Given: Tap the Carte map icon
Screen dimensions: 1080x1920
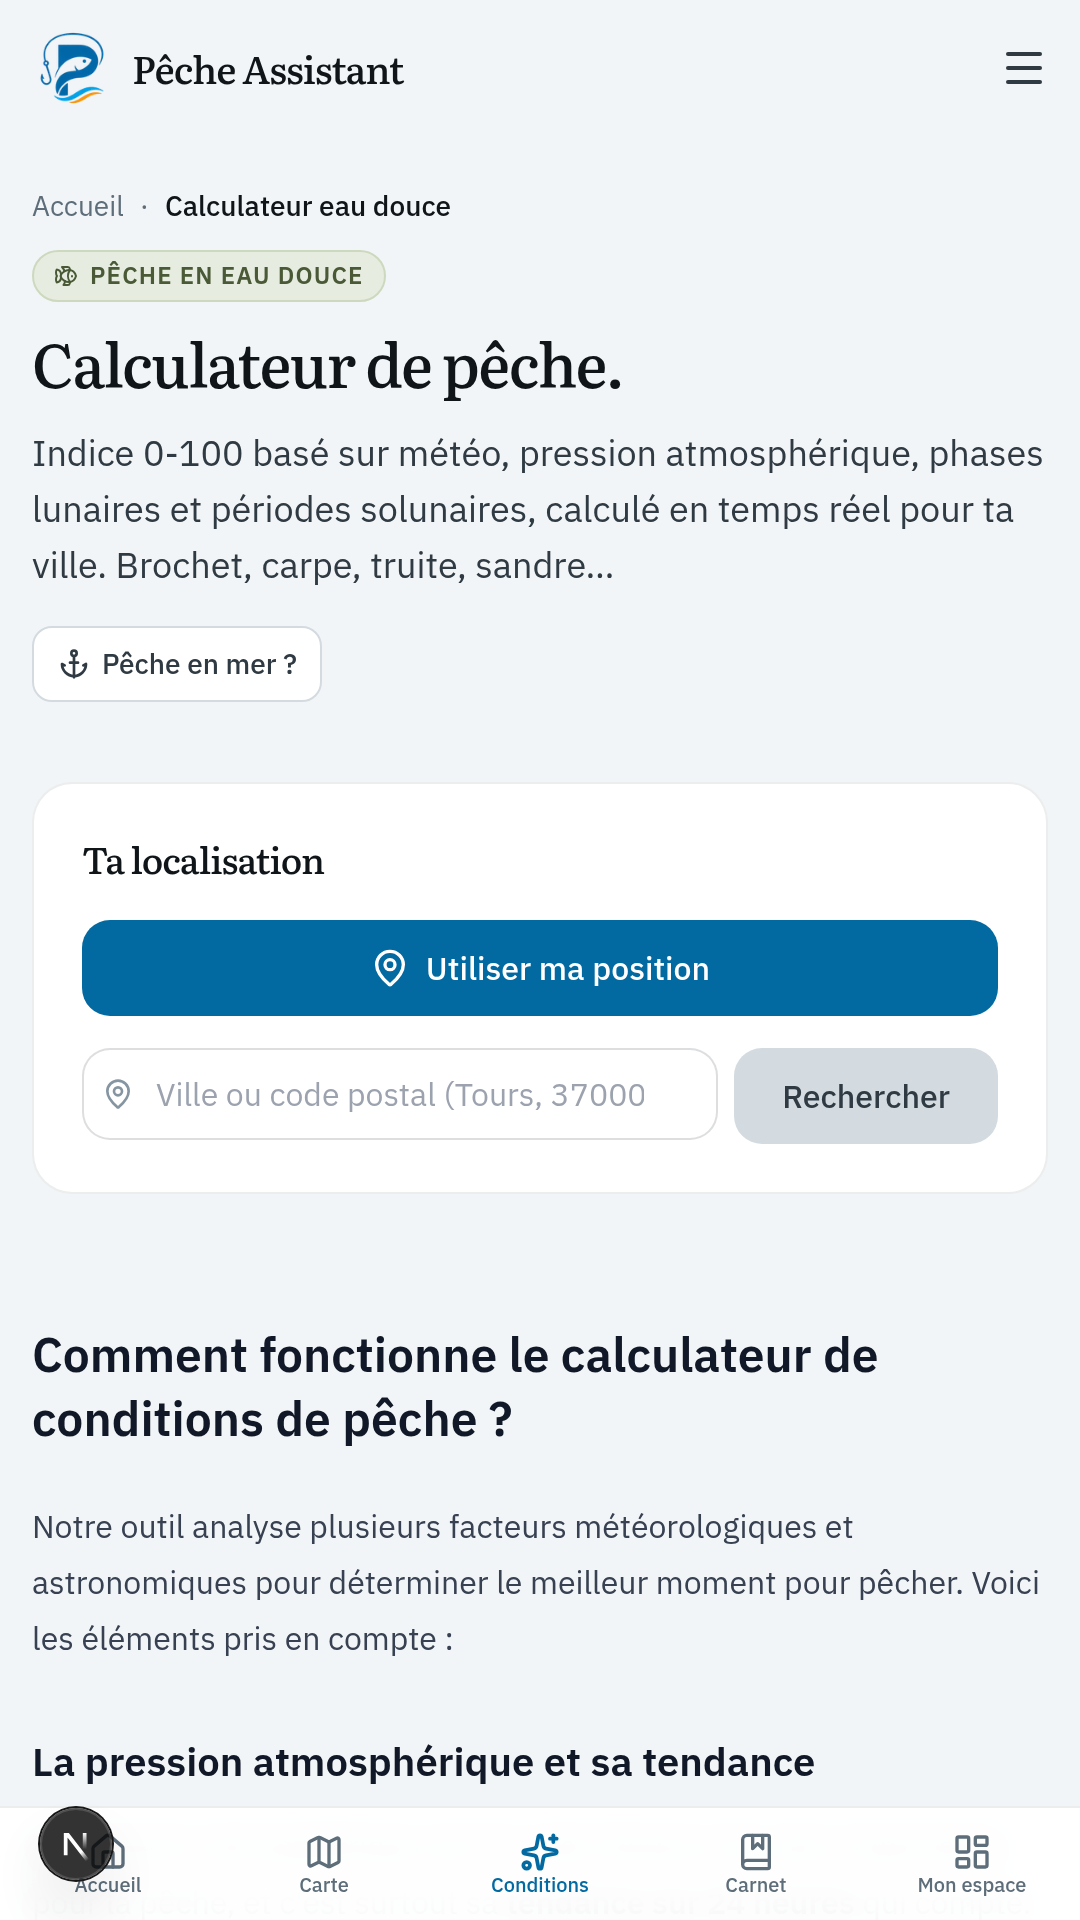Looking at the screenshot, I should (x=324, y=1851).
